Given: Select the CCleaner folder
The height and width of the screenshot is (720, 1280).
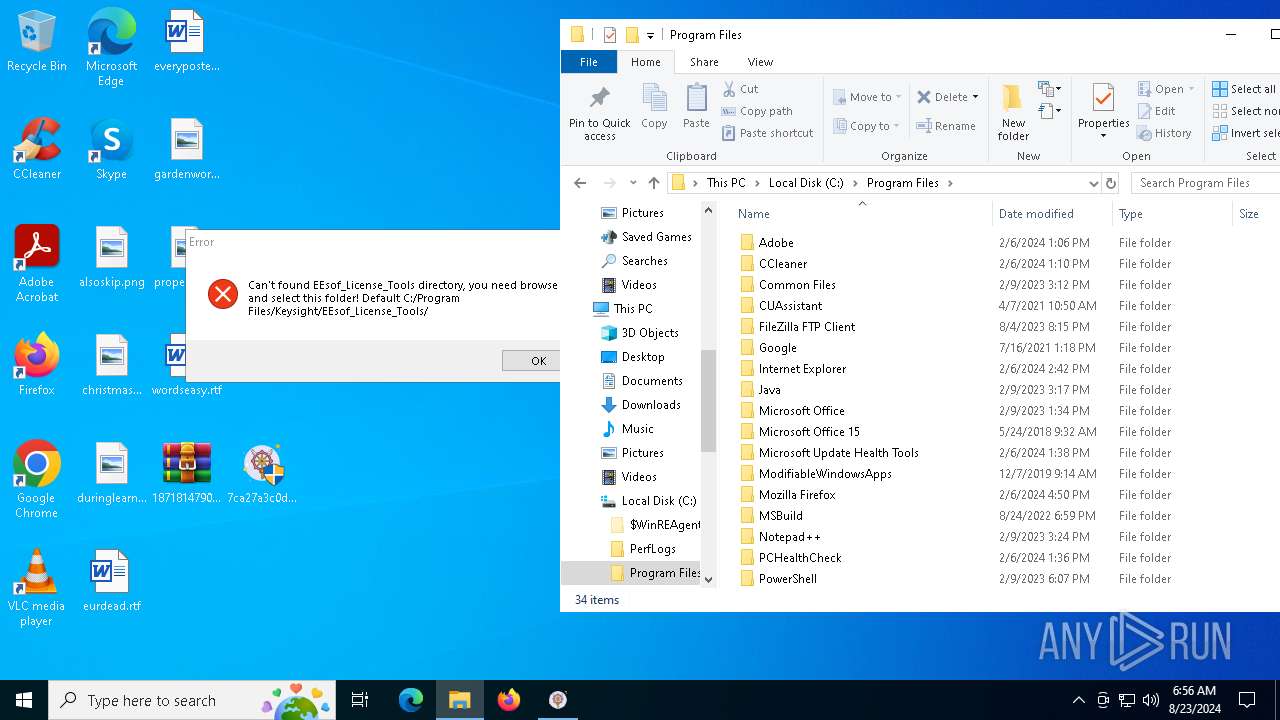Looking at the screenshot, I should 783,264.
